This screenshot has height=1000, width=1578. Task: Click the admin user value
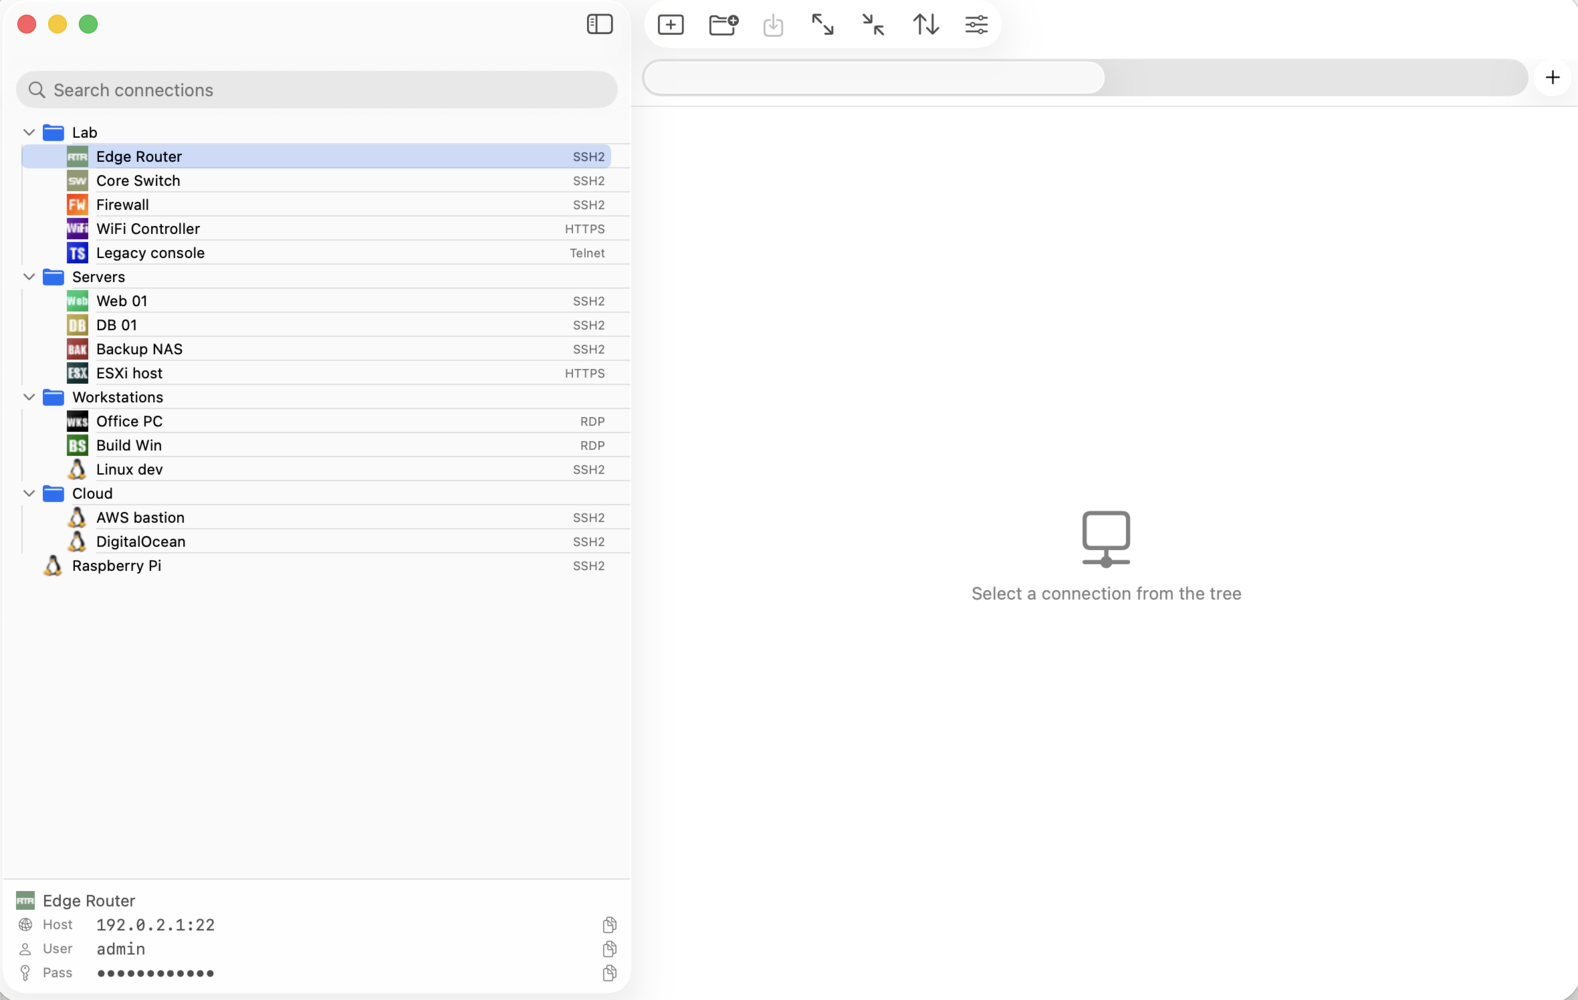pyautogui.click(x=121, y=949)
